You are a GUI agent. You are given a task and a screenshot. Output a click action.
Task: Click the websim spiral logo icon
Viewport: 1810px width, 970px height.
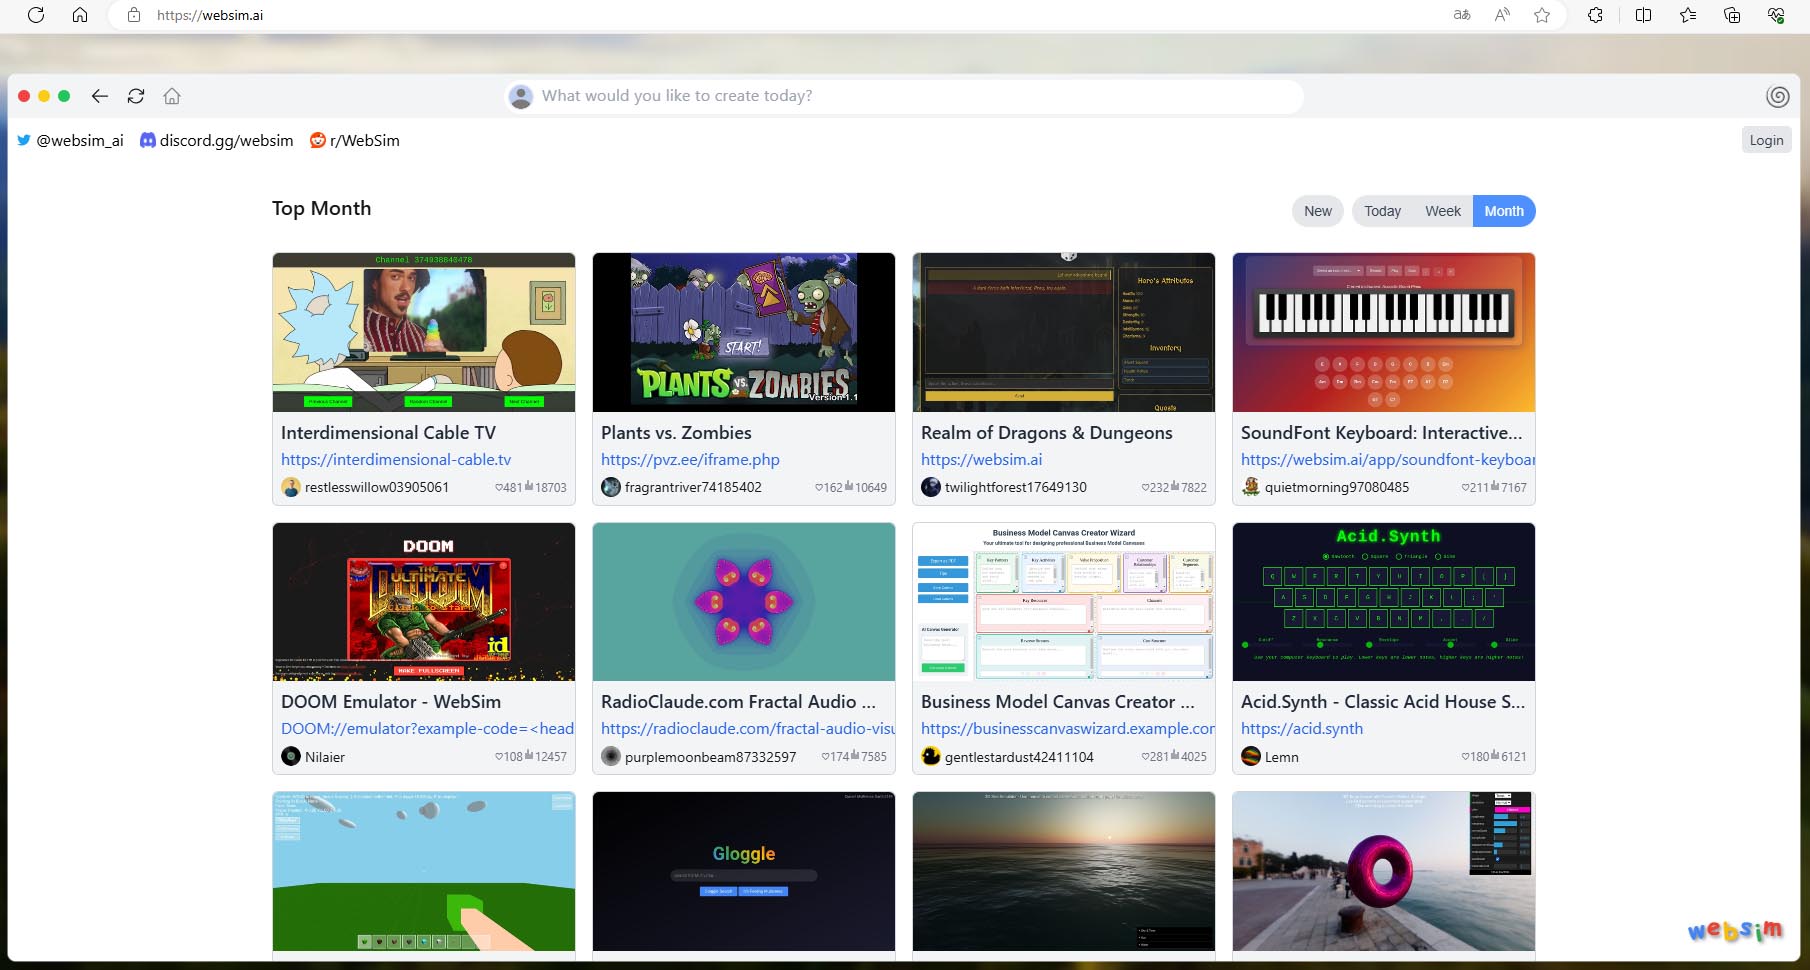point(1777,96)
